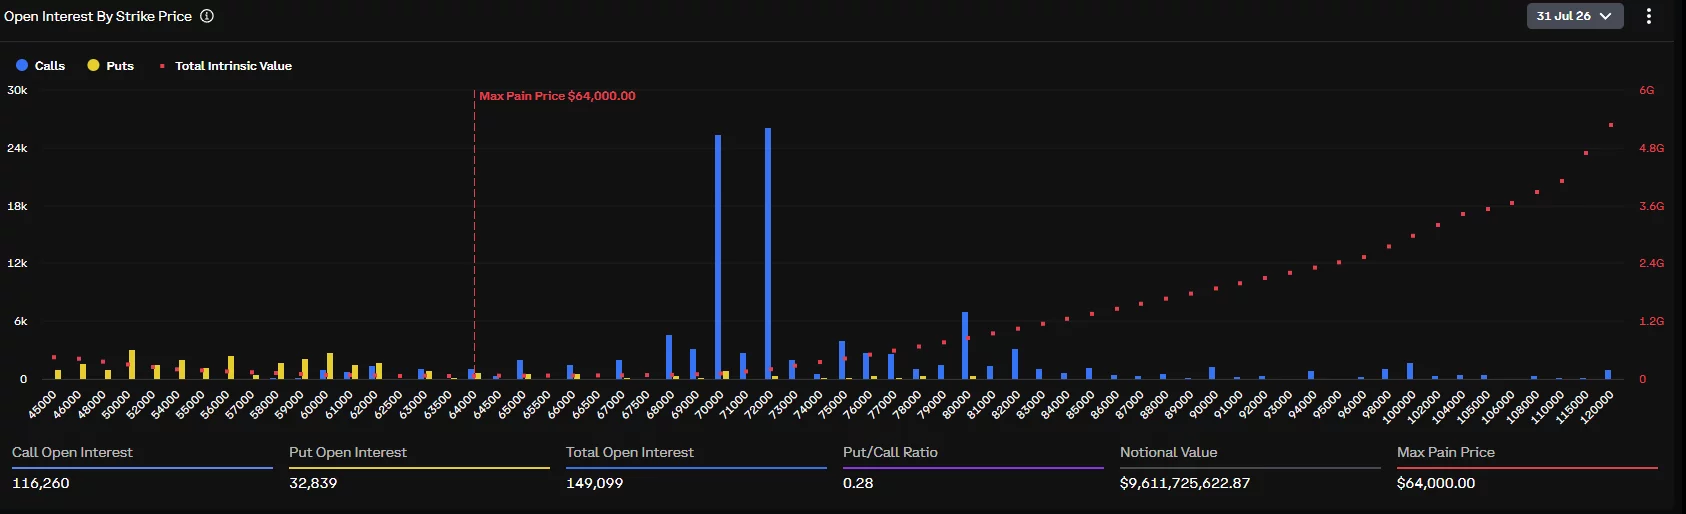Click the Open Interest By Strike Price title
1686x514 pixels.
(98, 16)
